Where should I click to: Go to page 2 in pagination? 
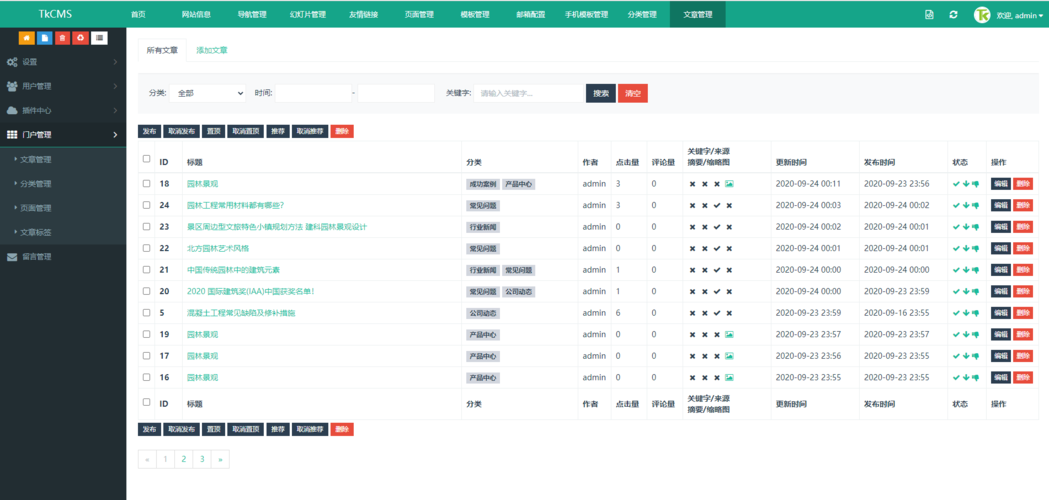click(x=183, y=459)
